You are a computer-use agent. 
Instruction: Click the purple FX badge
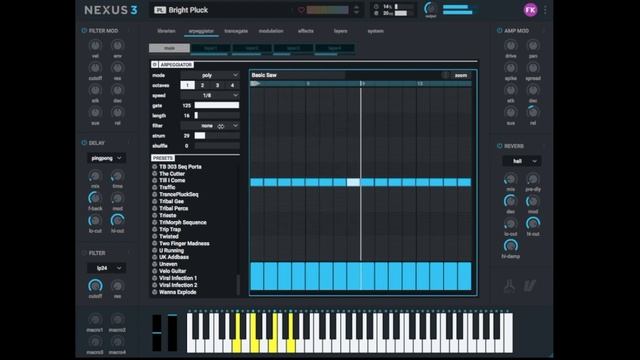pos(530,10)
